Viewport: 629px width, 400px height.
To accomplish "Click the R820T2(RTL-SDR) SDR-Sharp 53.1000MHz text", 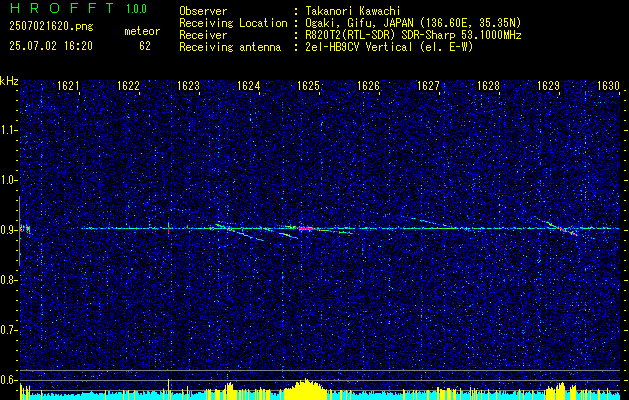I will click(413, 35).
